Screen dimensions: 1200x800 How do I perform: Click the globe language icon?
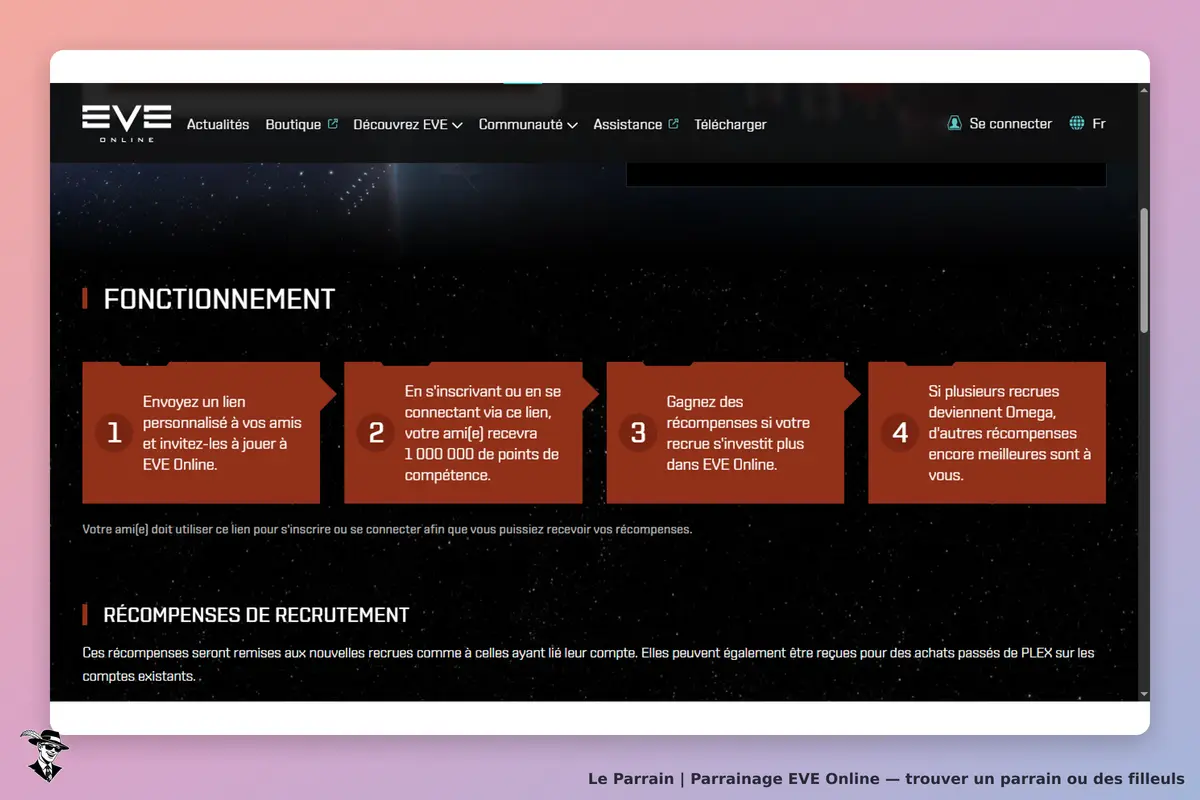1077,124
